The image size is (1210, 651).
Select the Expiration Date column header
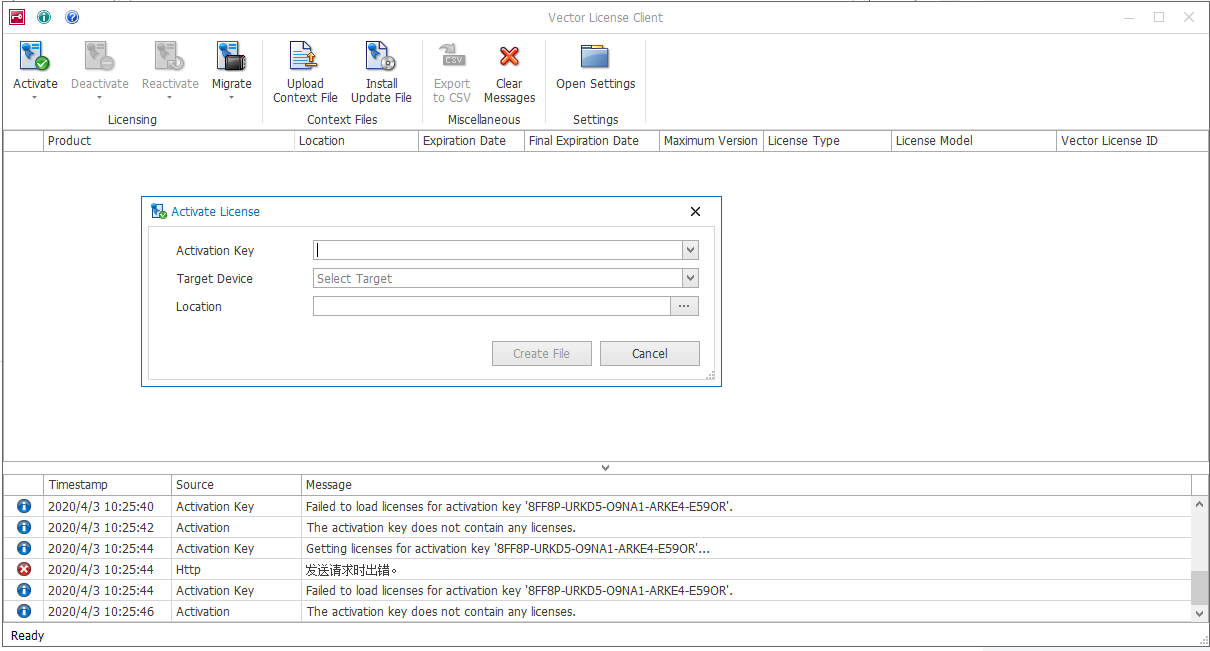471,140
